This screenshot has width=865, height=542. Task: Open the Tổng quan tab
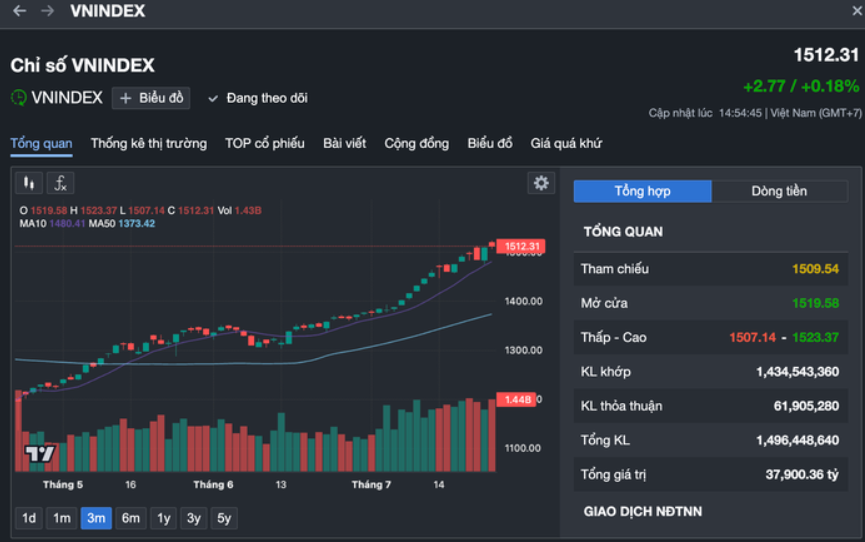(x=41, y=144)
